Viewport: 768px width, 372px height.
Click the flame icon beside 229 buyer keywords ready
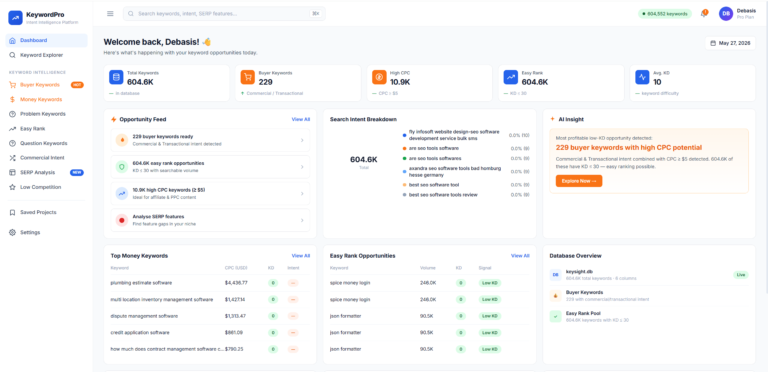(x=122, y=140)
